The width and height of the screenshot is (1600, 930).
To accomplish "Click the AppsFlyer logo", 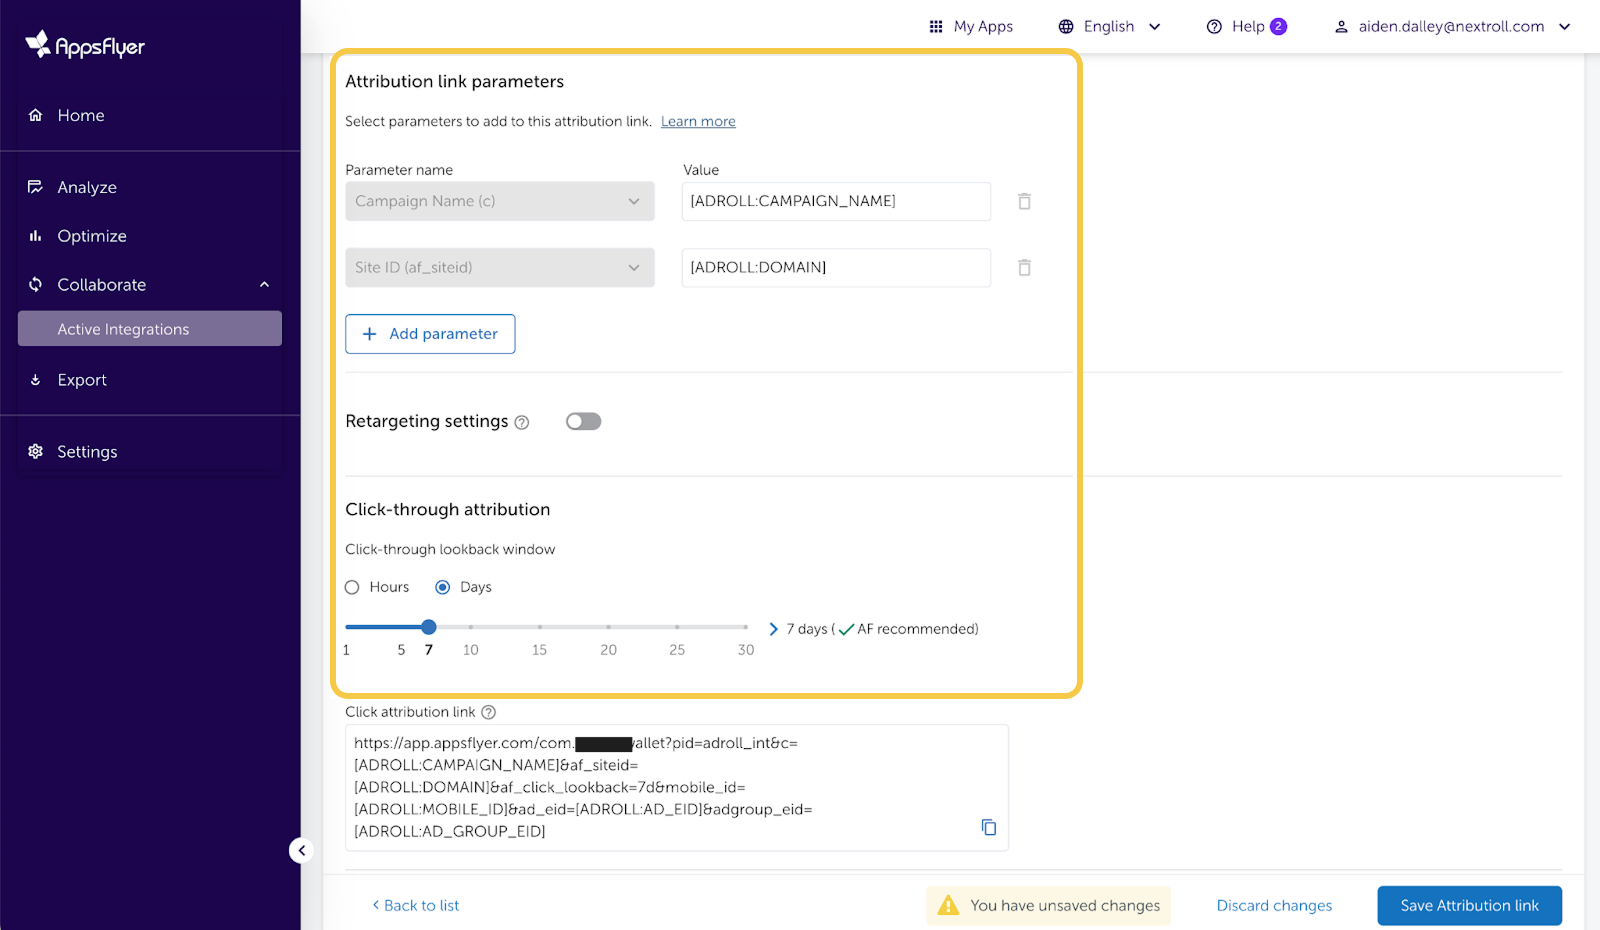I will [85, 45].
